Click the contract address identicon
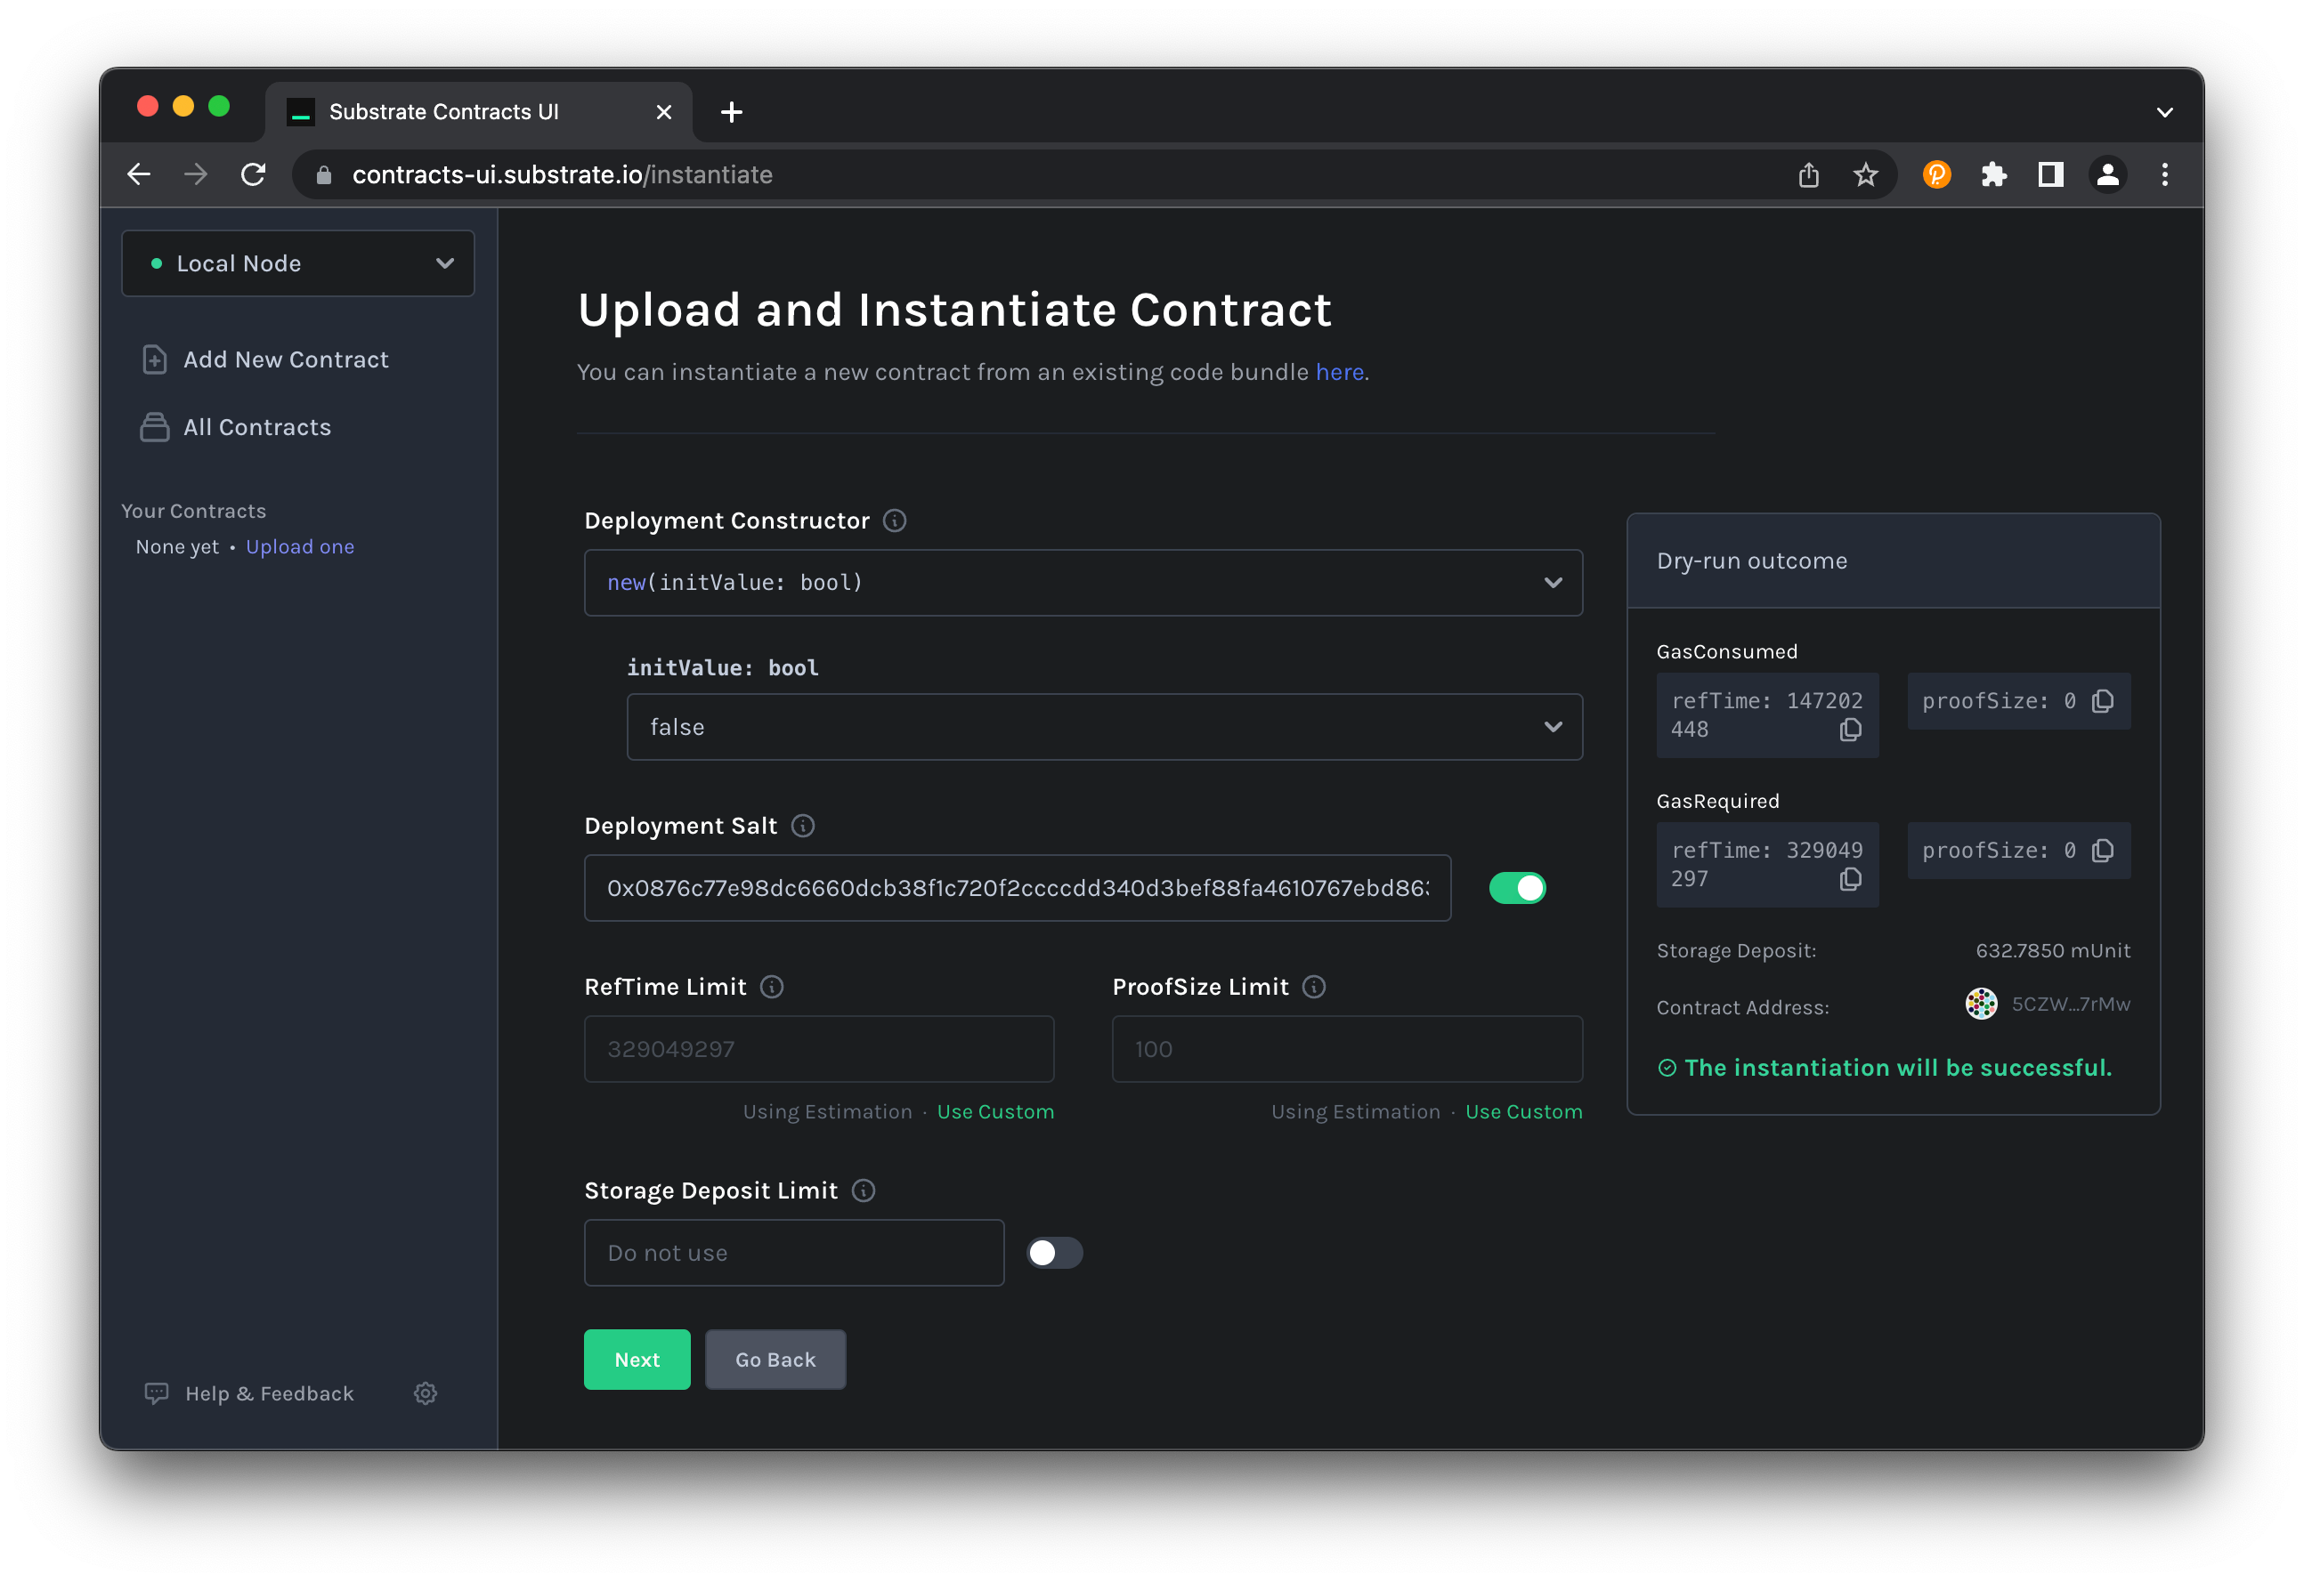This screenshot has height=1582, width=2304. (1980, 1004)
